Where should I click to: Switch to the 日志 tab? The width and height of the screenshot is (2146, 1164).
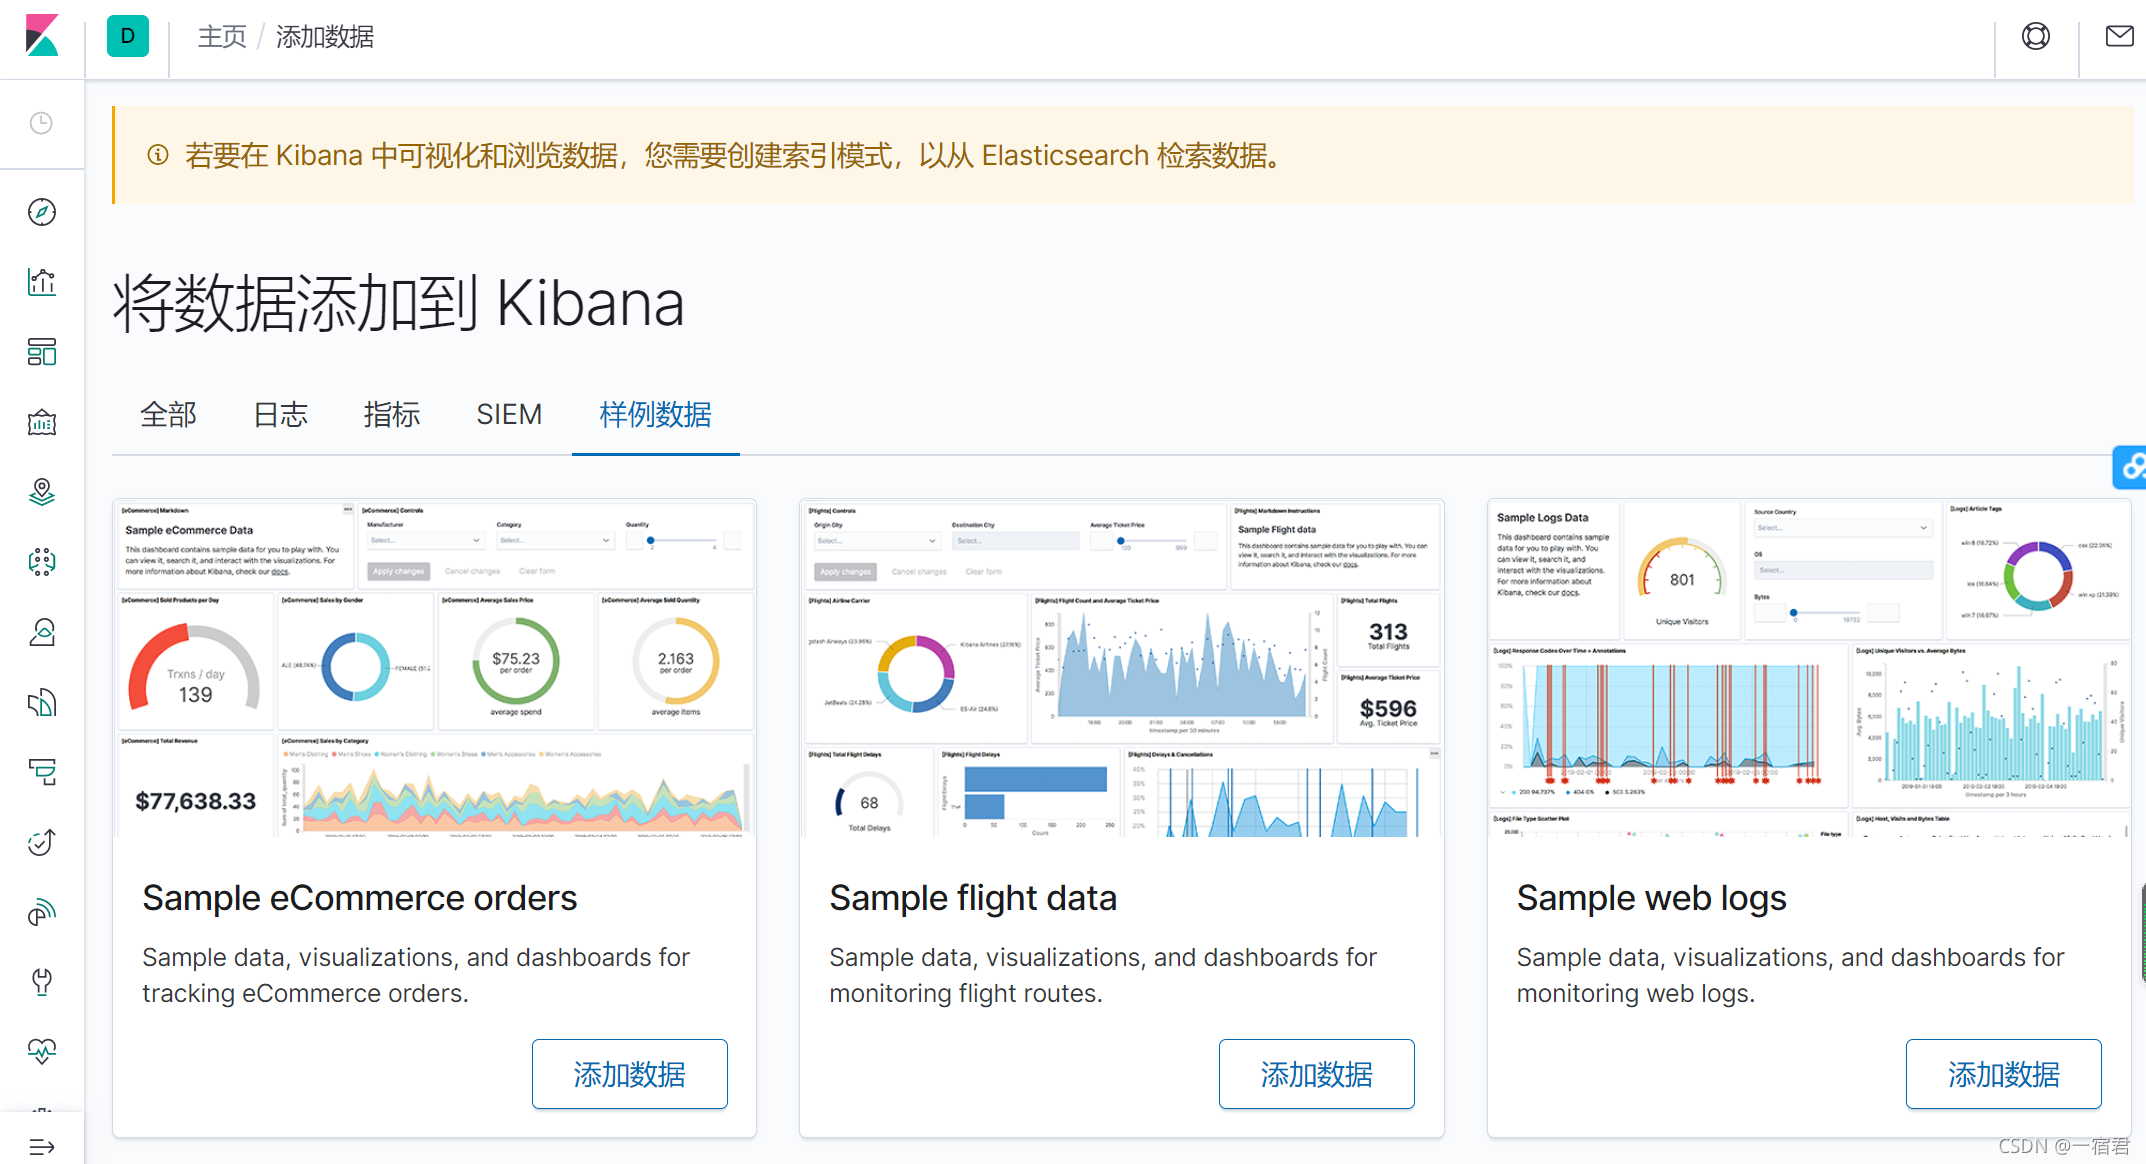(280, 414)
